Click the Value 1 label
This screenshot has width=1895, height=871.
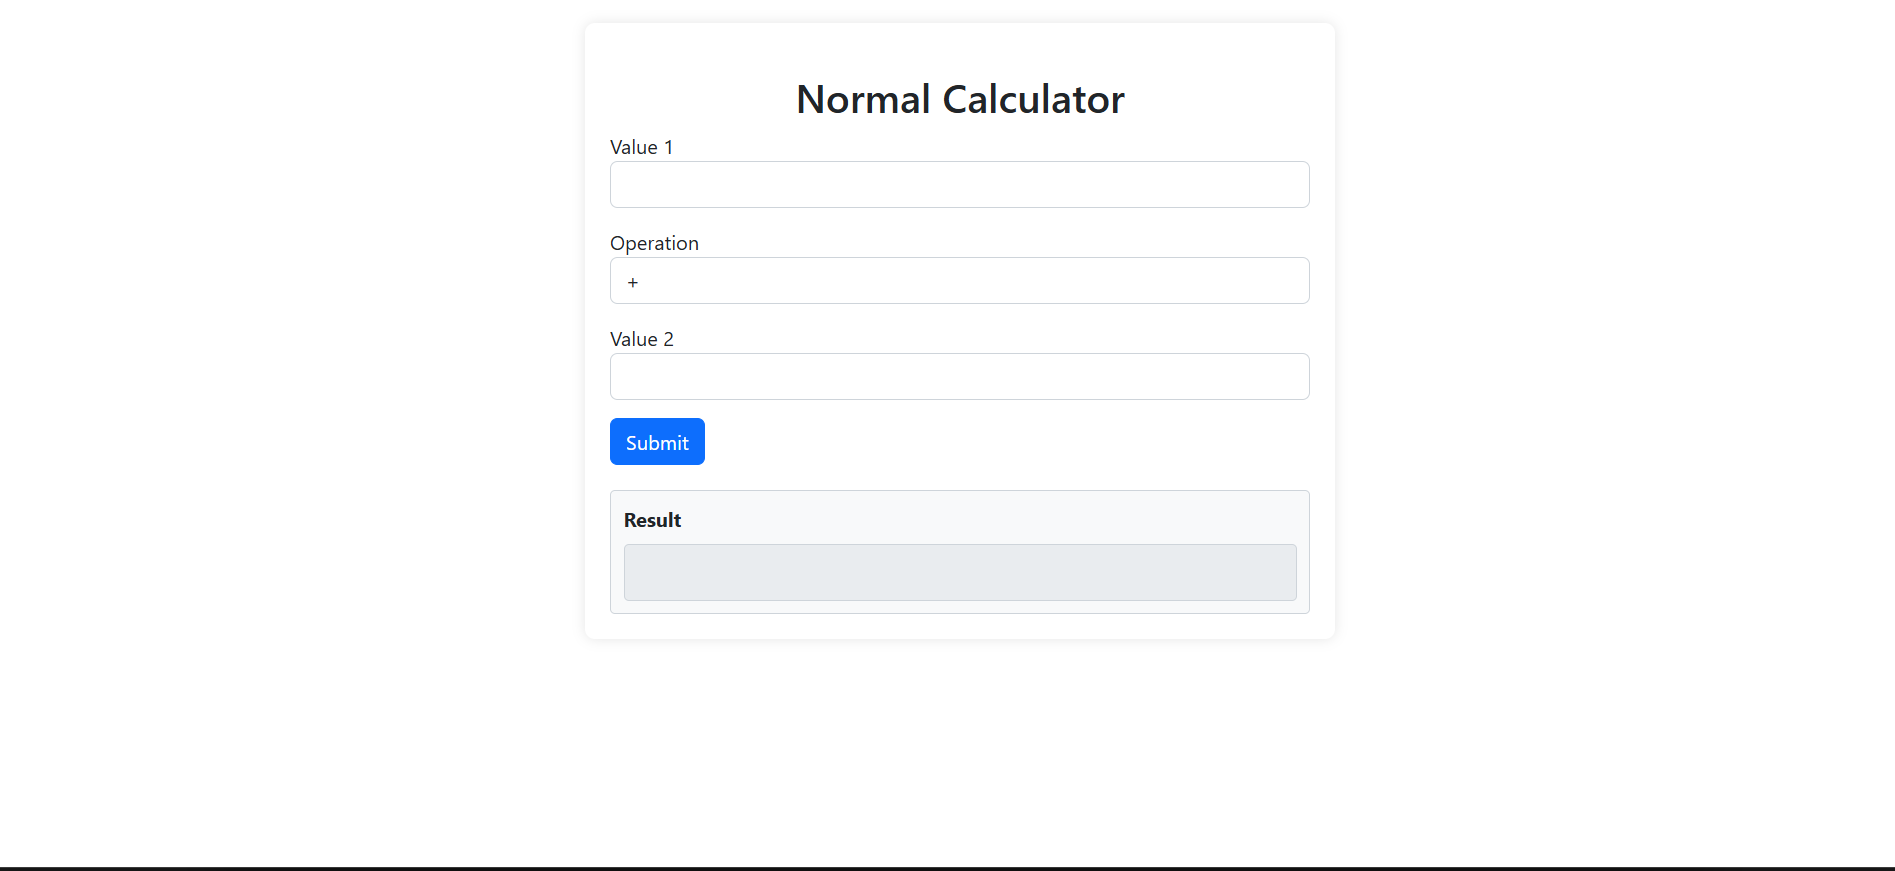641,147
